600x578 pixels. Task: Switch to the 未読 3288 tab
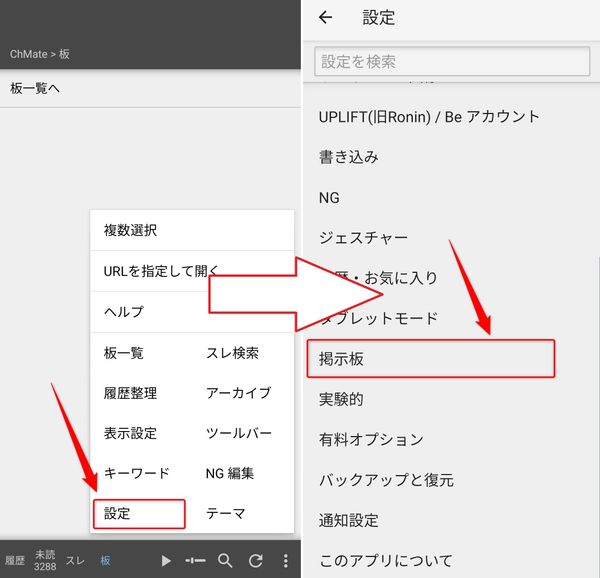pyautogui.click(x=45, y=560)
